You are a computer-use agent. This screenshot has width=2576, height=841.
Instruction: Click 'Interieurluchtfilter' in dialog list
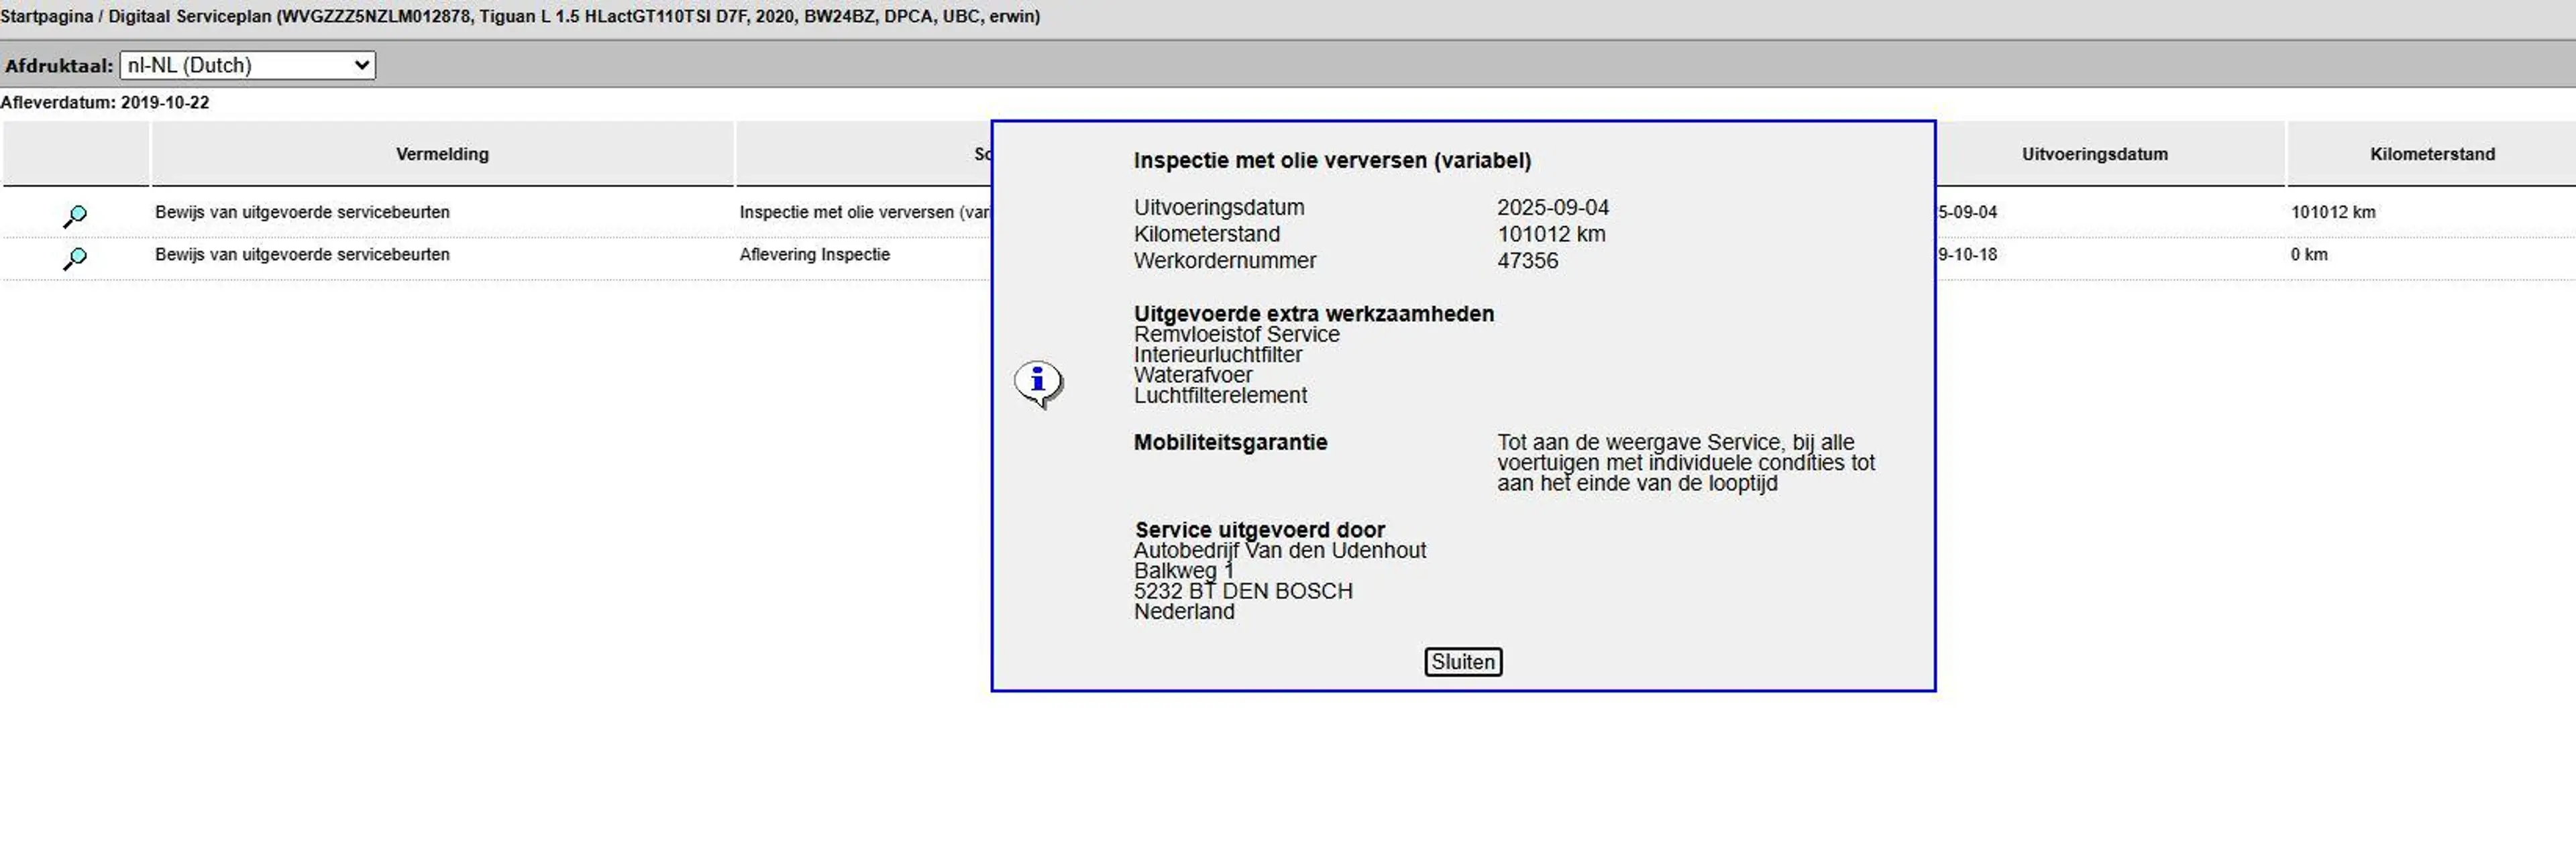pos(1217,354)
